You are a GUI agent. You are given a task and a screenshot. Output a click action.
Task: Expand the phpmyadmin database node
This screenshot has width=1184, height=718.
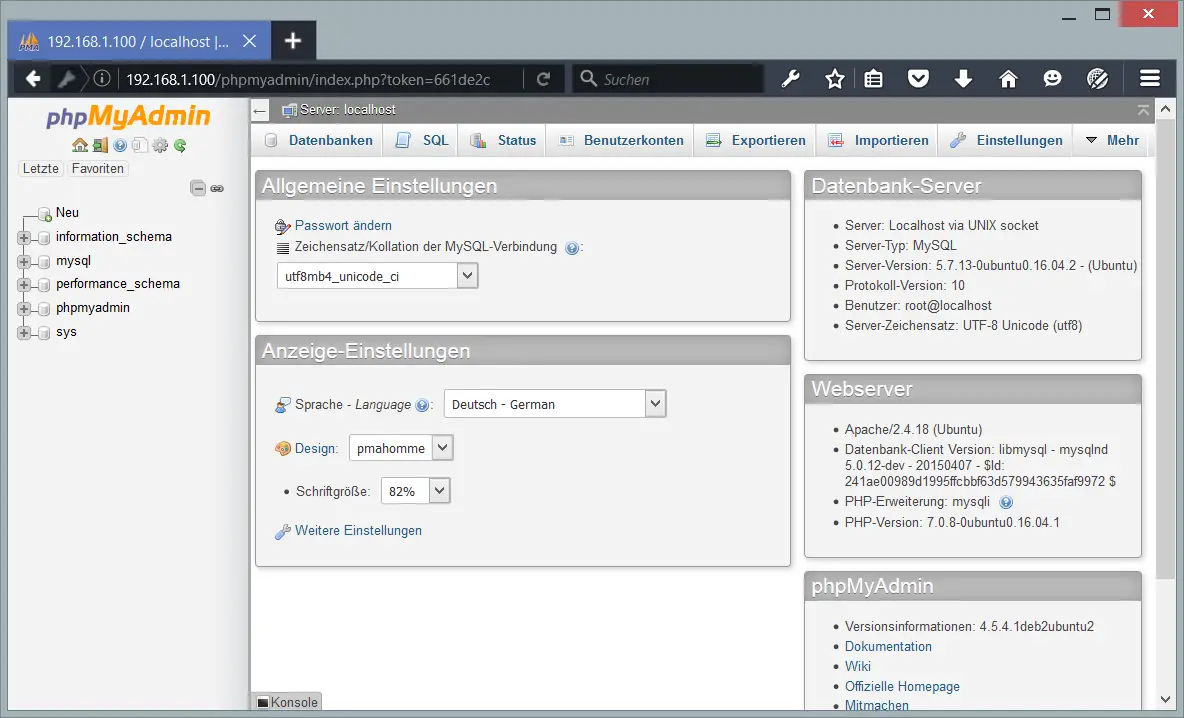click(x=23, y=308)
